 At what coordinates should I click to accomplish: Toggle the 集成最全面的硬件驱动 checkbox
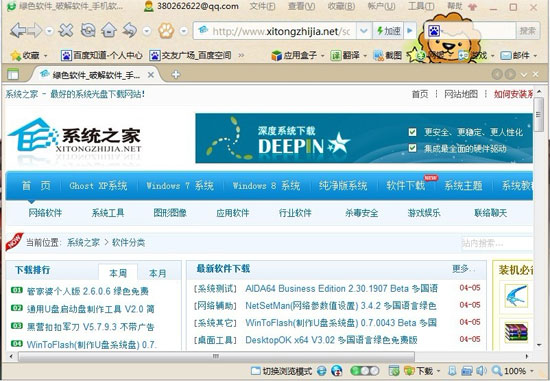pyautogui.click(x=412, y=148)
